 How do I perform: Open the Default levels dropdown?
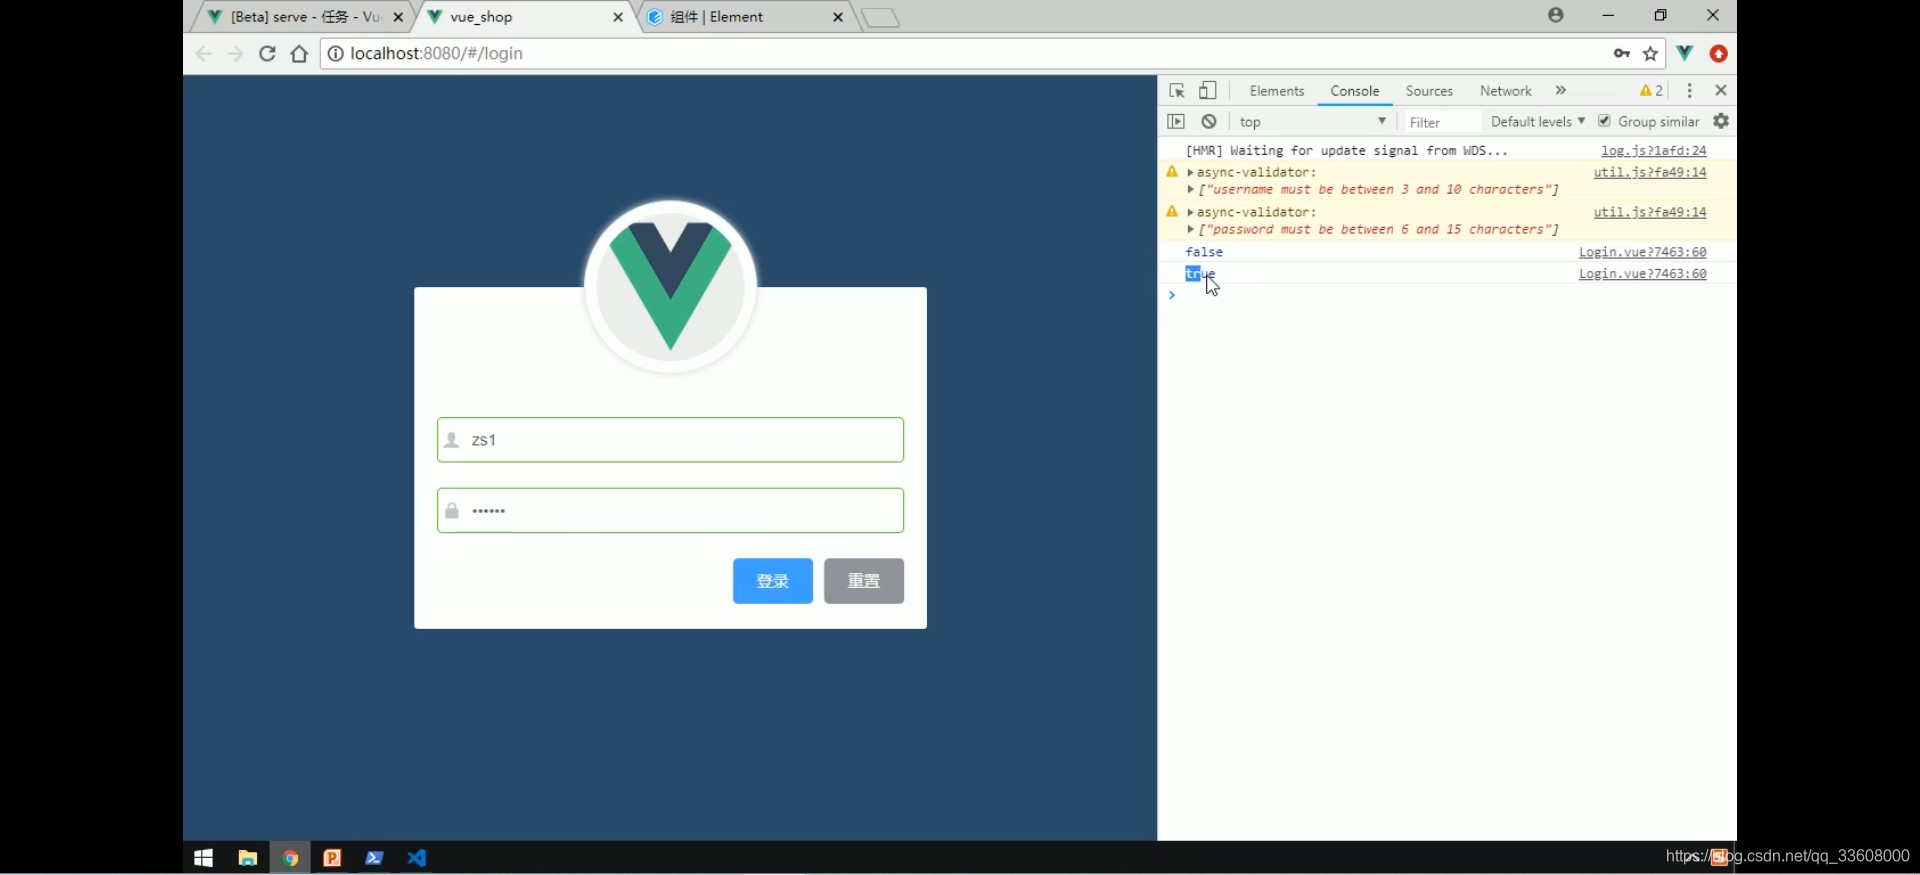pyautogui.click(x=1537, y=122)
